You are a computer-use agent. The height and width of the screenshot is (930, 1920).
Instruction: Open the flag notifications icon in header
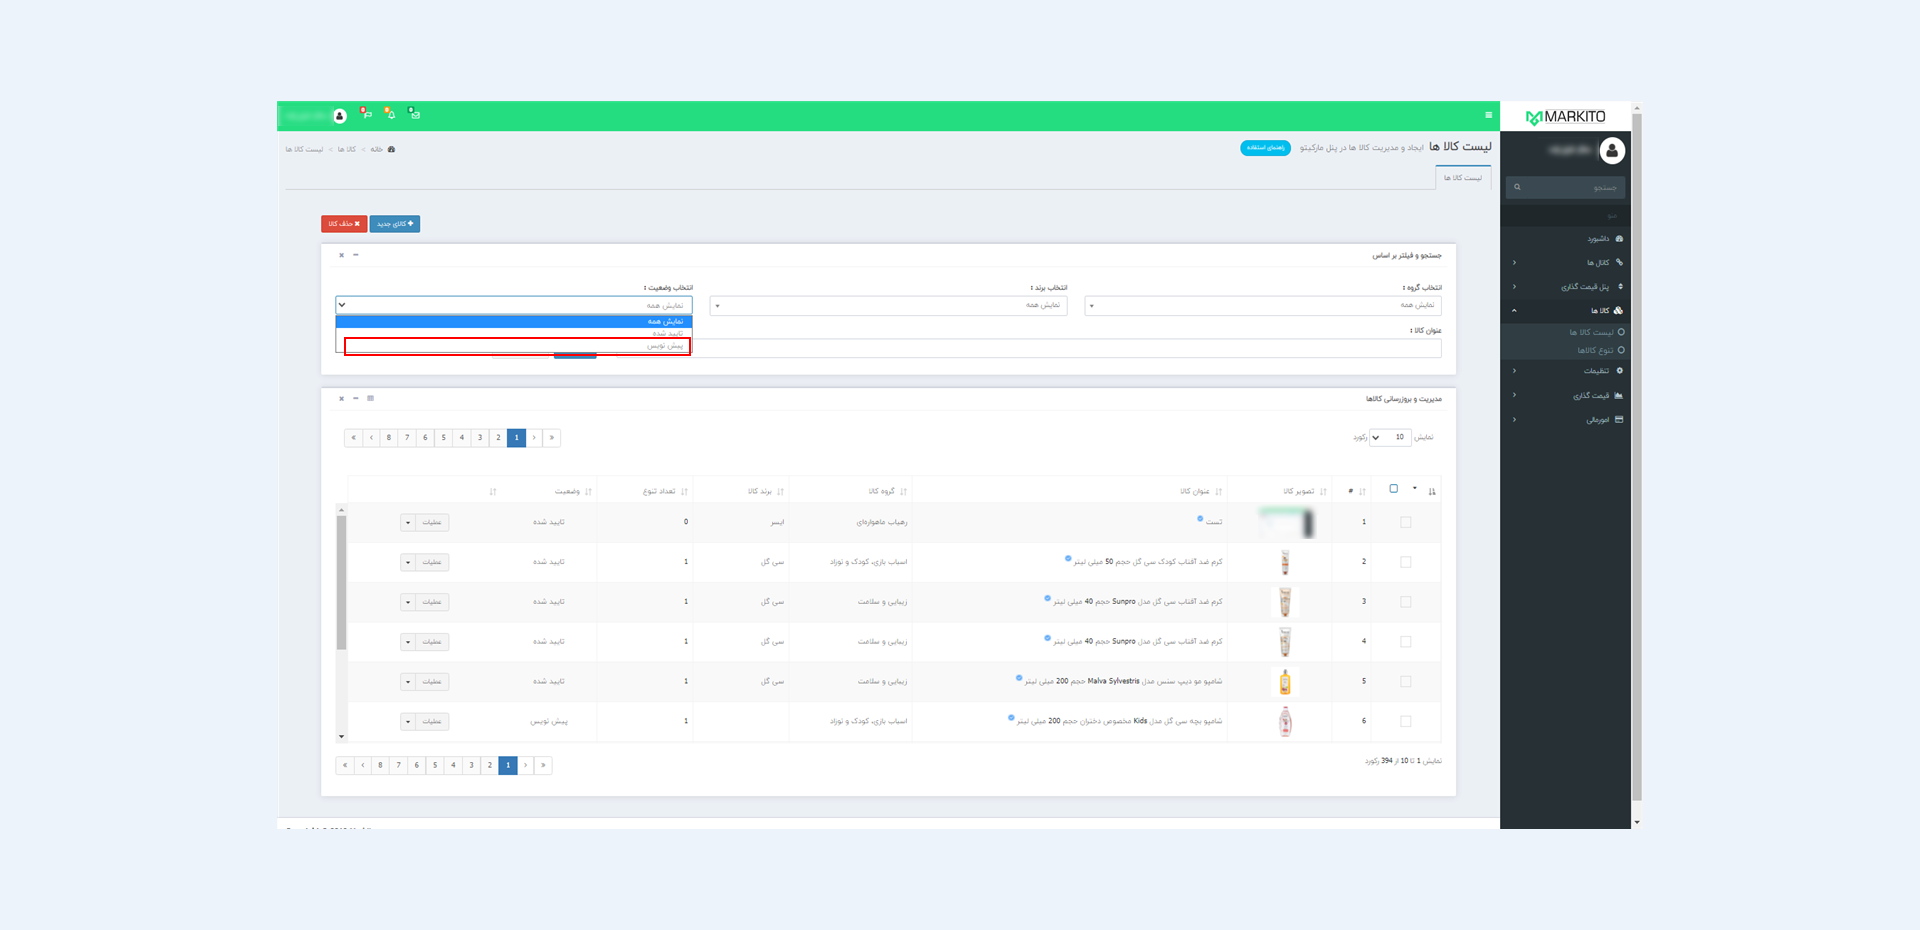(x=366, y=113)
